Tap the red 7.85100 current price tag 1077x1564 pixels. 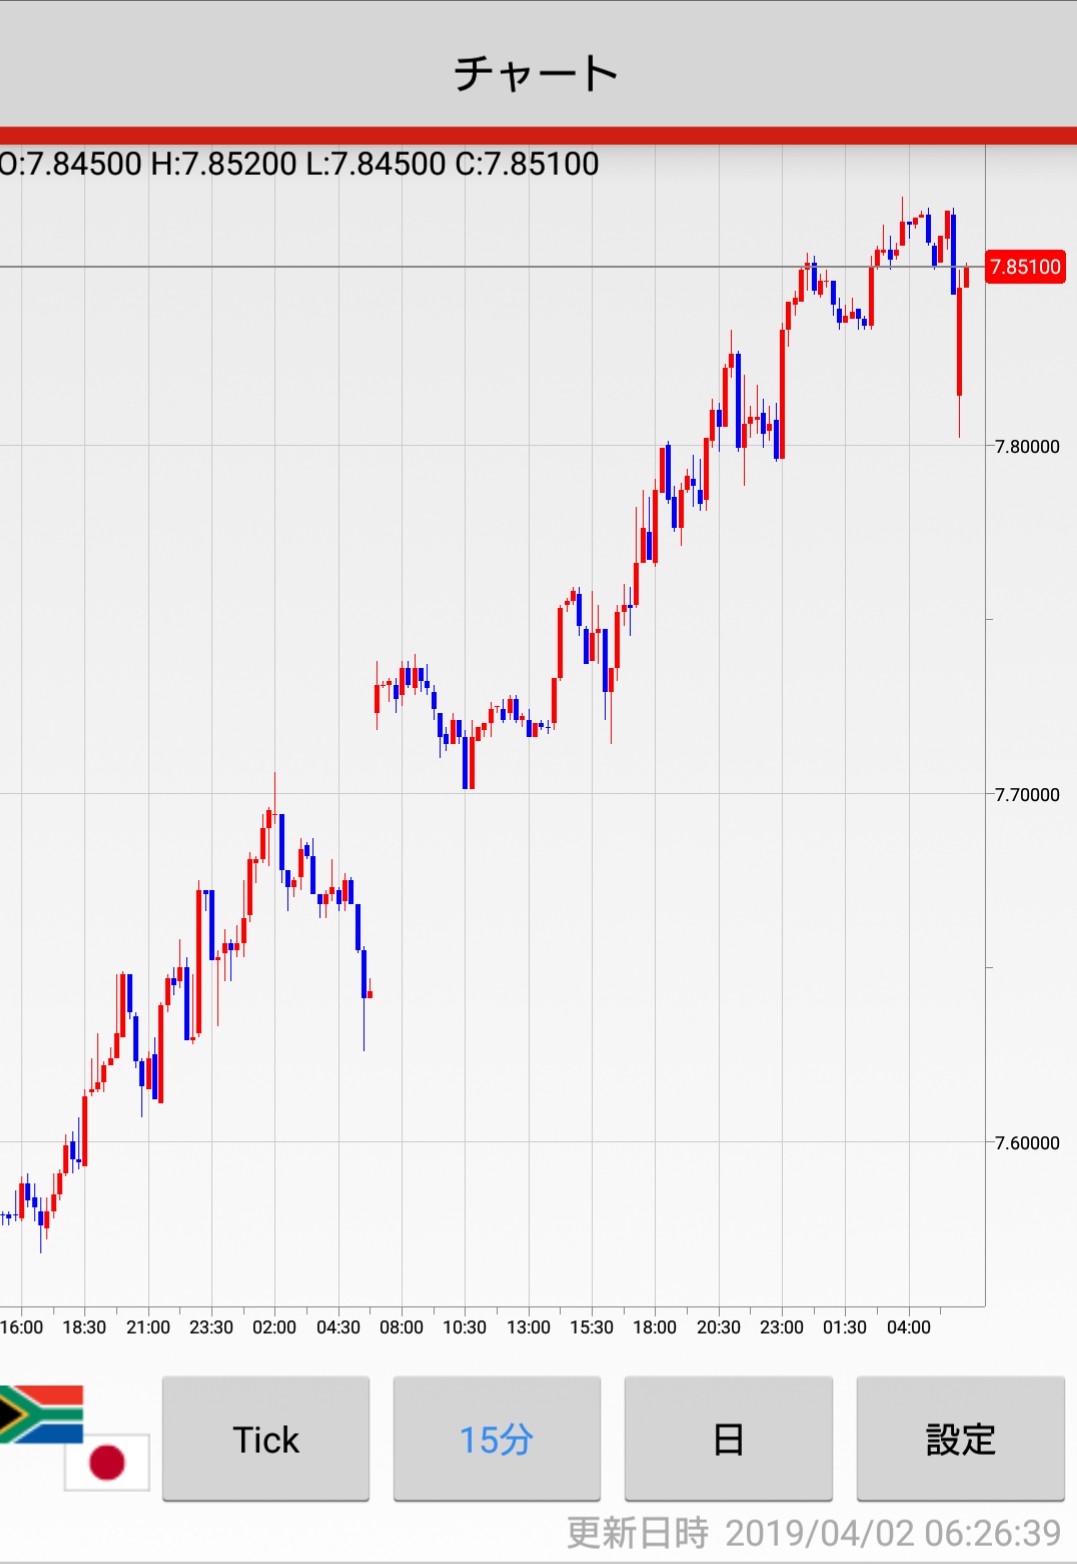(x=1025, y=267)
